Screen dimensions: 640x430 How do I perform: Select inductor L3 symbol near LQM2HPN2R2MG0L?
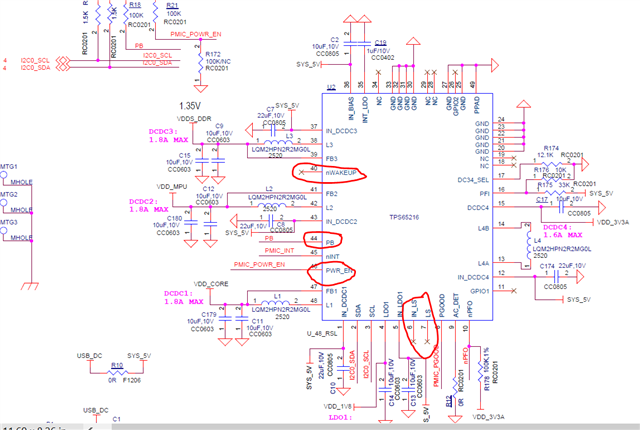278,143
